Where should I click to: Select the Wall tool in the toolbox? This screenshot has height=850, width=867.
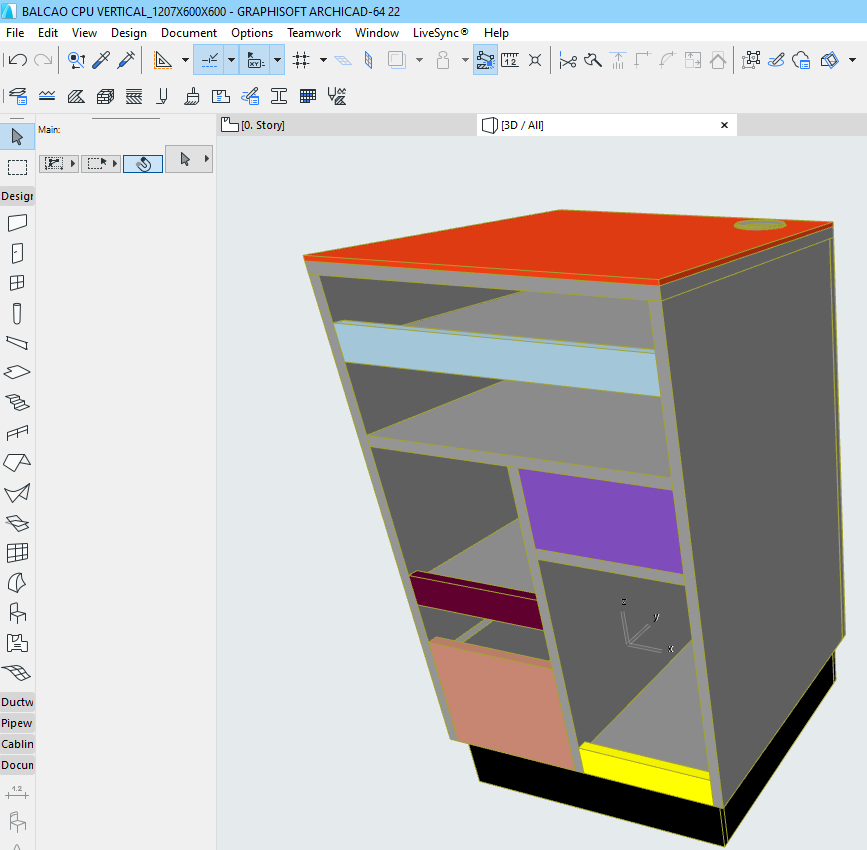coord(17,223)
